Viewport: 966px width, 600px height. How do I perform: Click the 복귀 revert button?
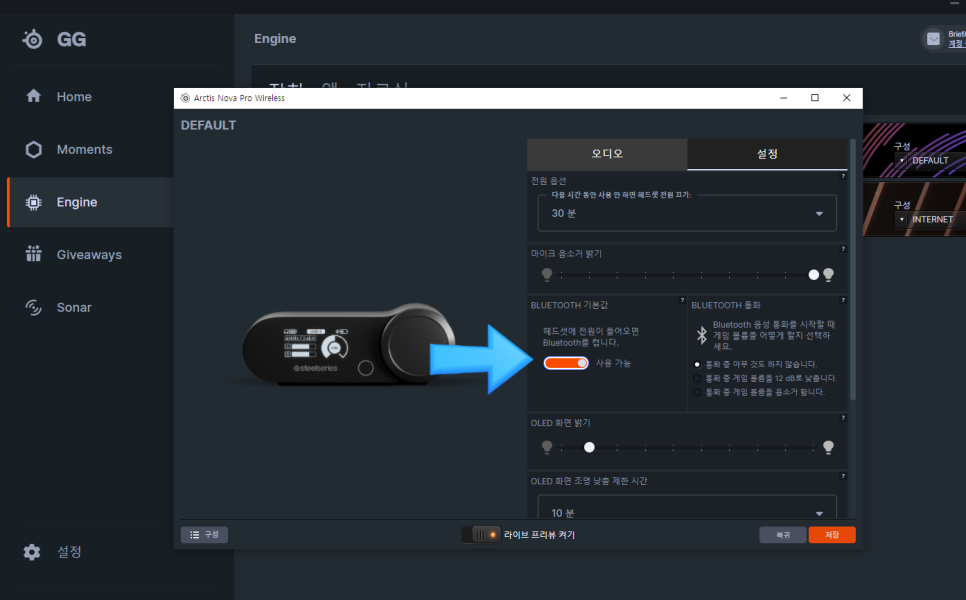783,535
